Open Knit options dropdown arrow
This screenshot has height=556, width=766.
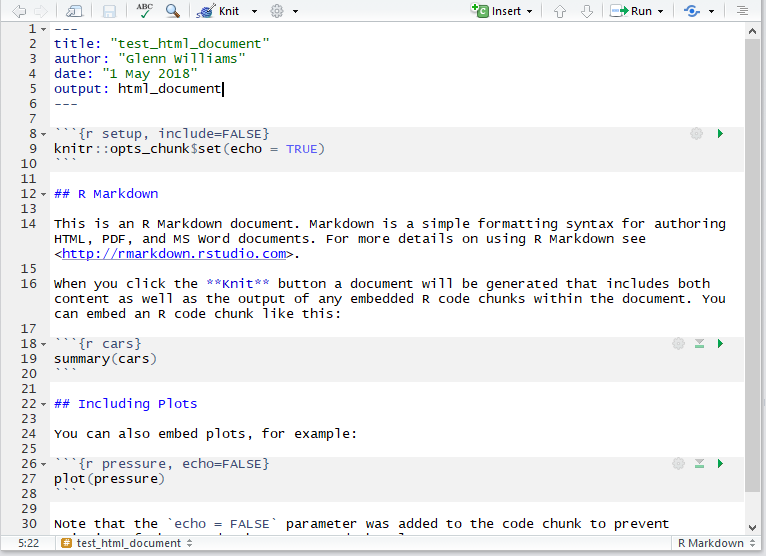click(254, 11)
